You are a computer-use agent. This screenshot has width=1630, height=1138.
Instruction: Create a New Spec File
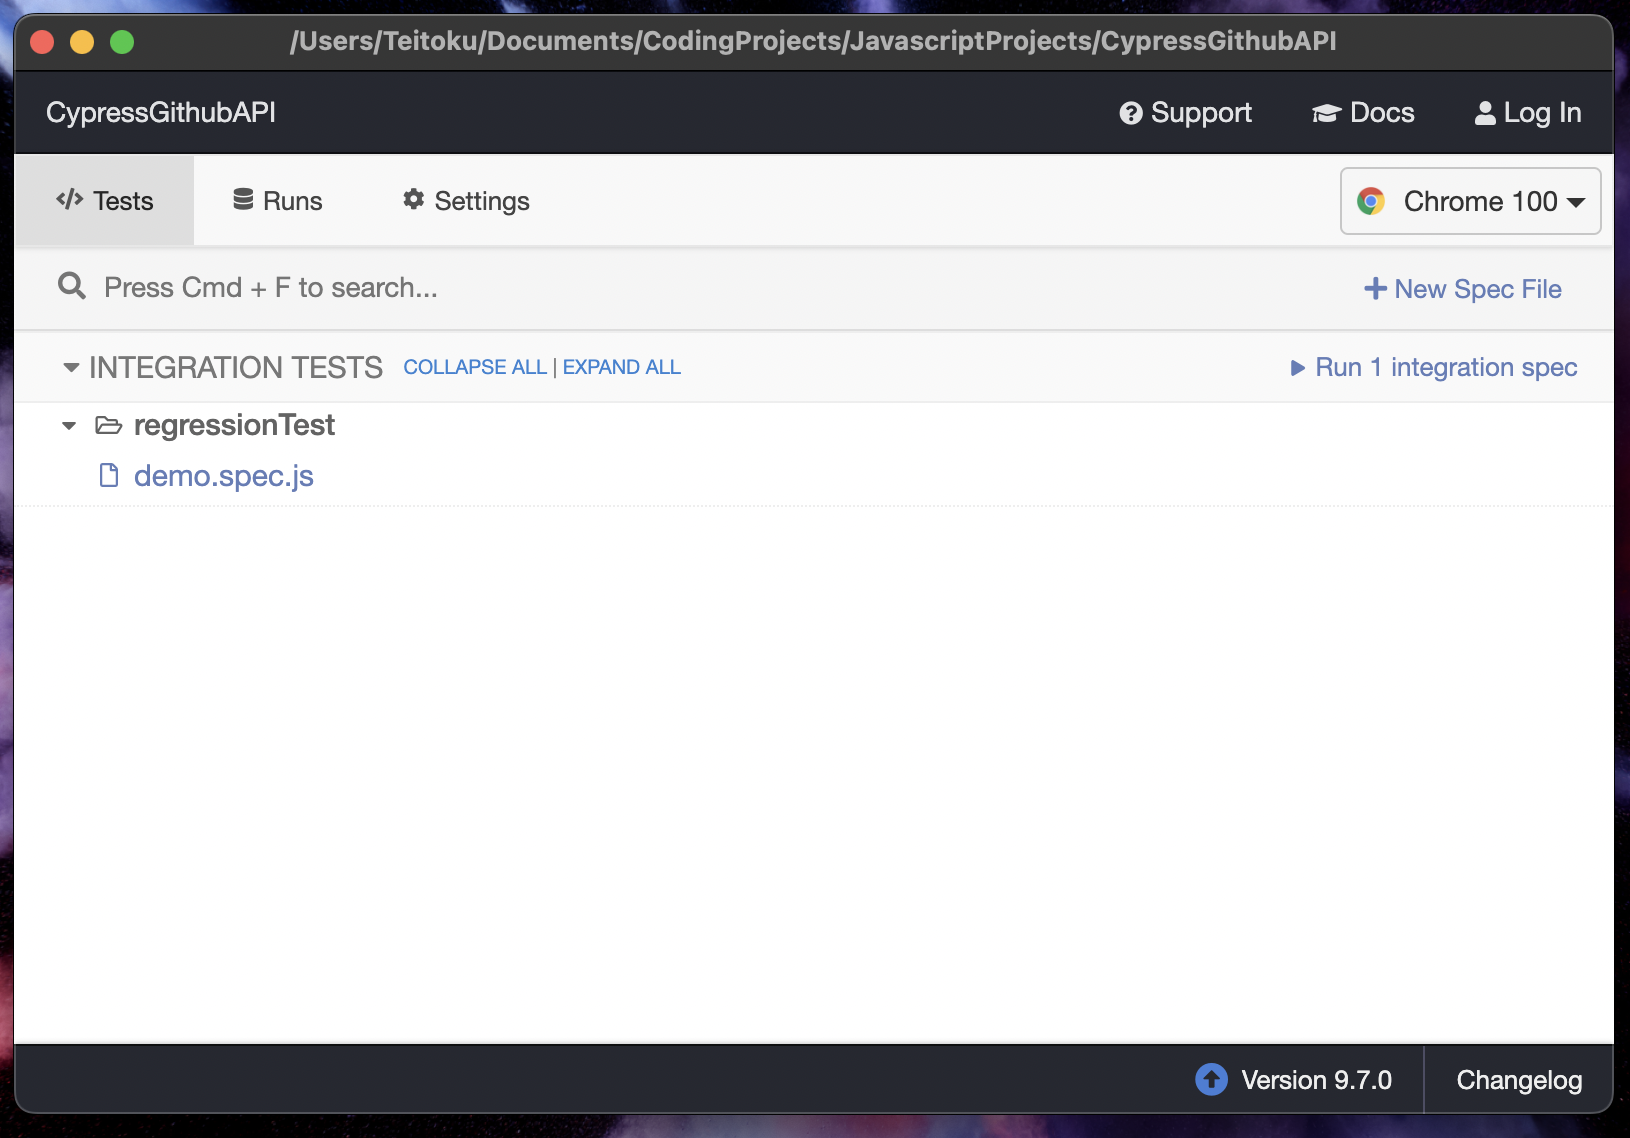click(1463, 289)
